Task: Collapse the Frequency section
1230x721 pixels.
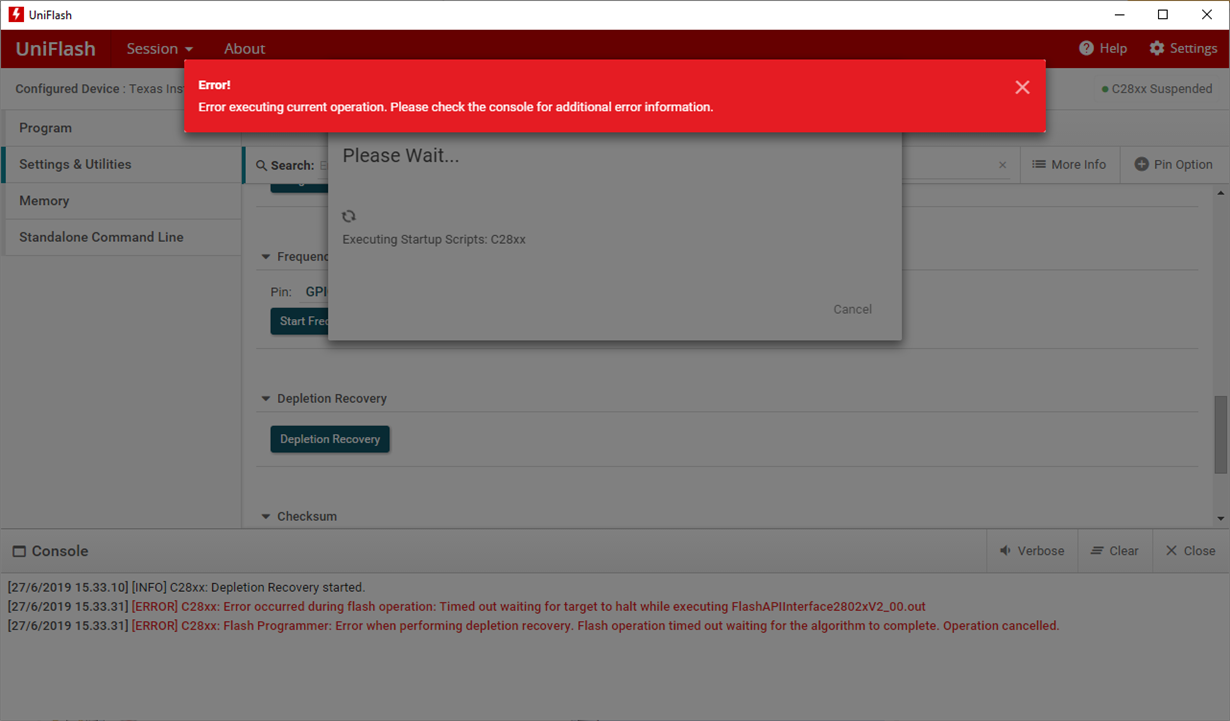Action: 266,257
